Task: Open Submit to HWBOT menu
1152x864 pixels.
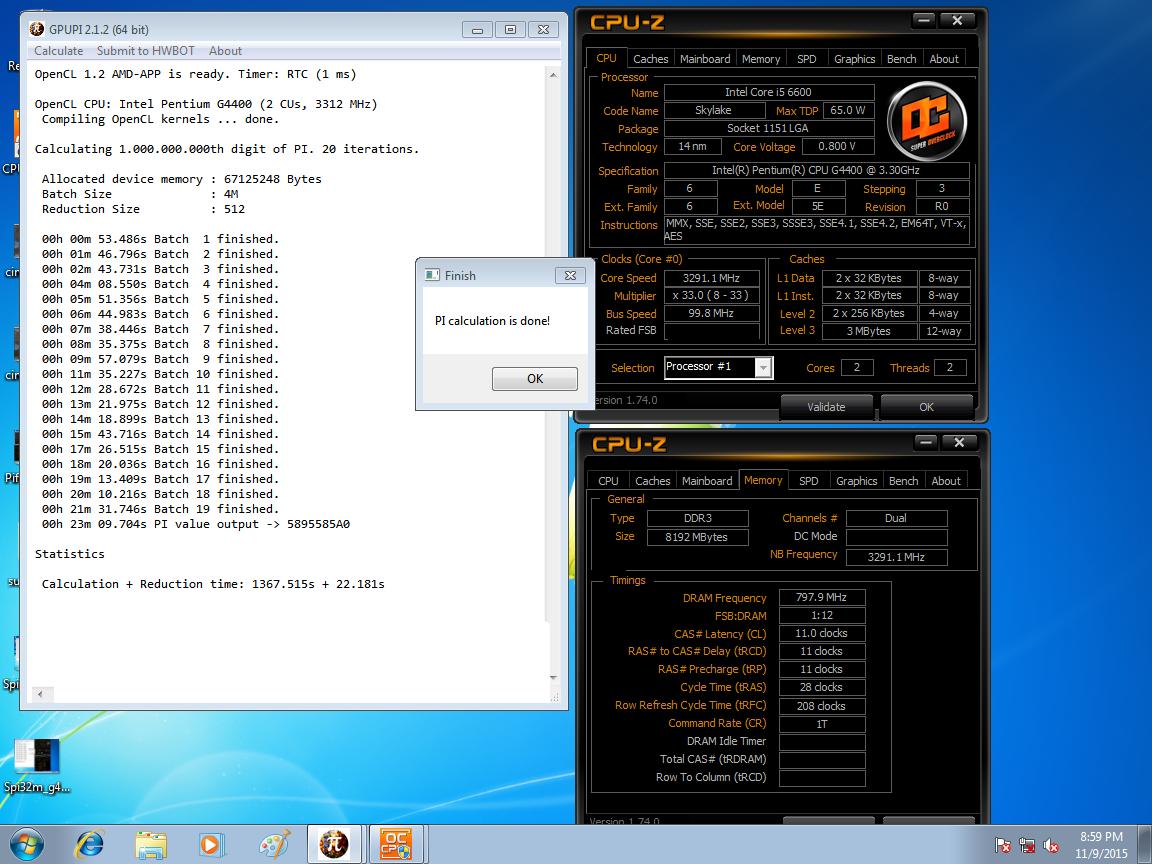Action: (145, 51)
